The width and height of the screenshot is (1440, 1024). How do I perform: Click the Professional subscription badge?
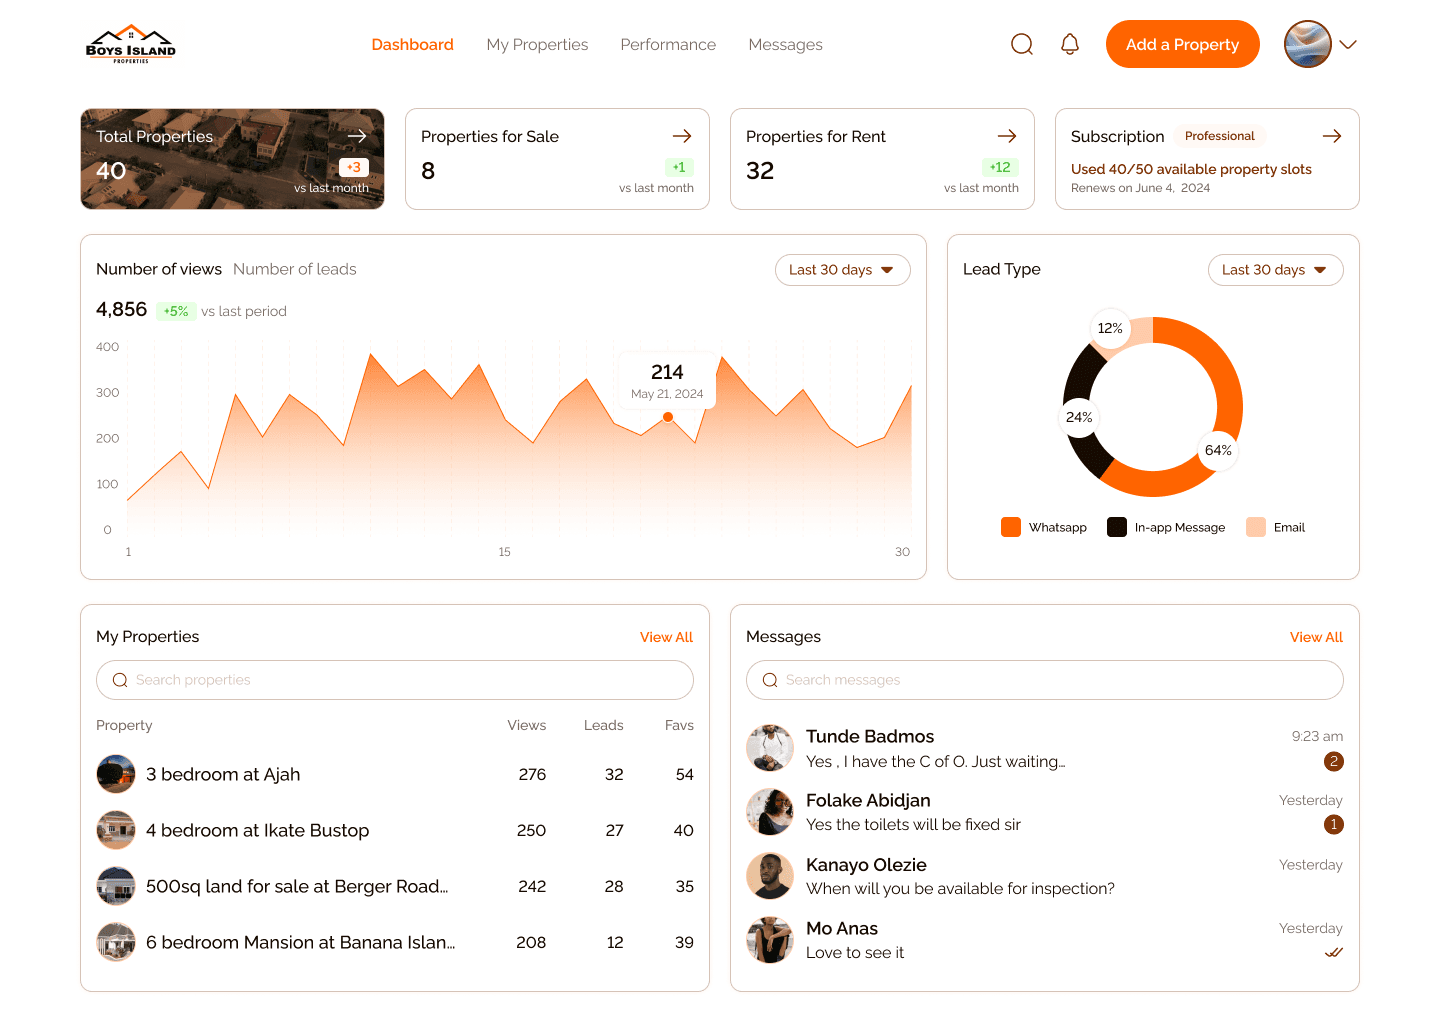tap(1220, 136)
